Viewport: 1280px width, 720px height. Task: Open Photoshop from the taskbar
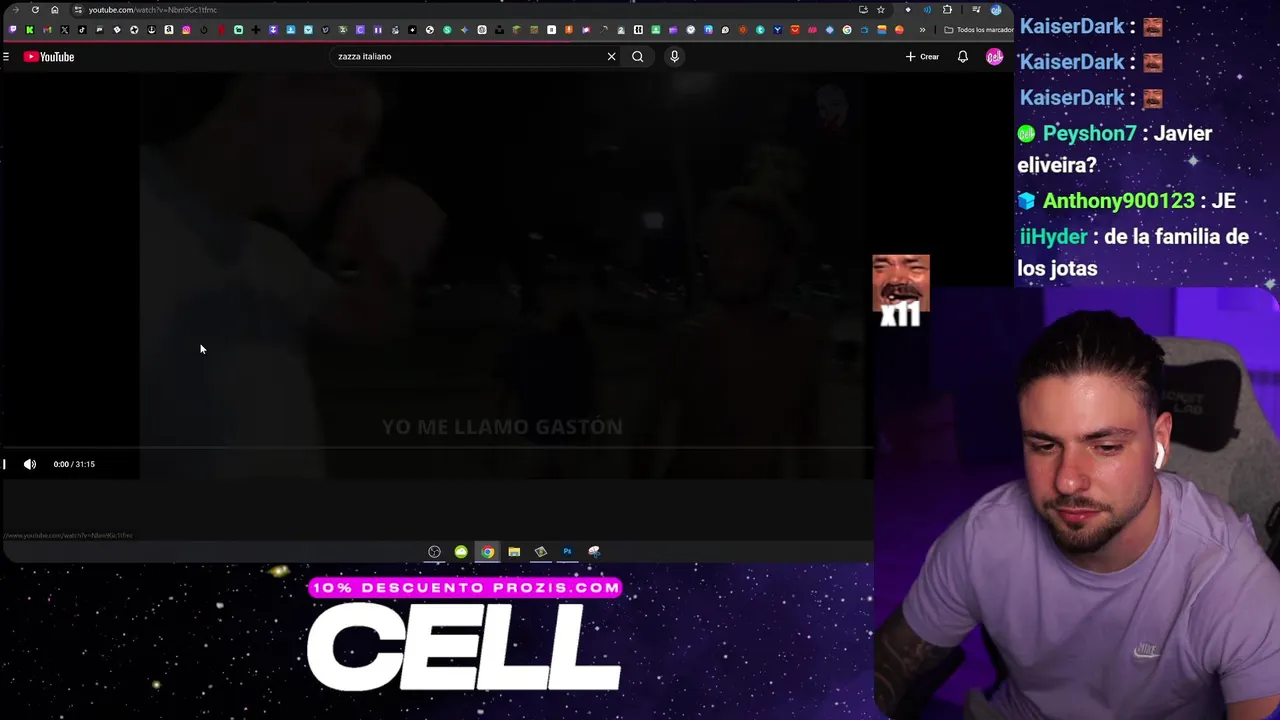click(567, 552)
